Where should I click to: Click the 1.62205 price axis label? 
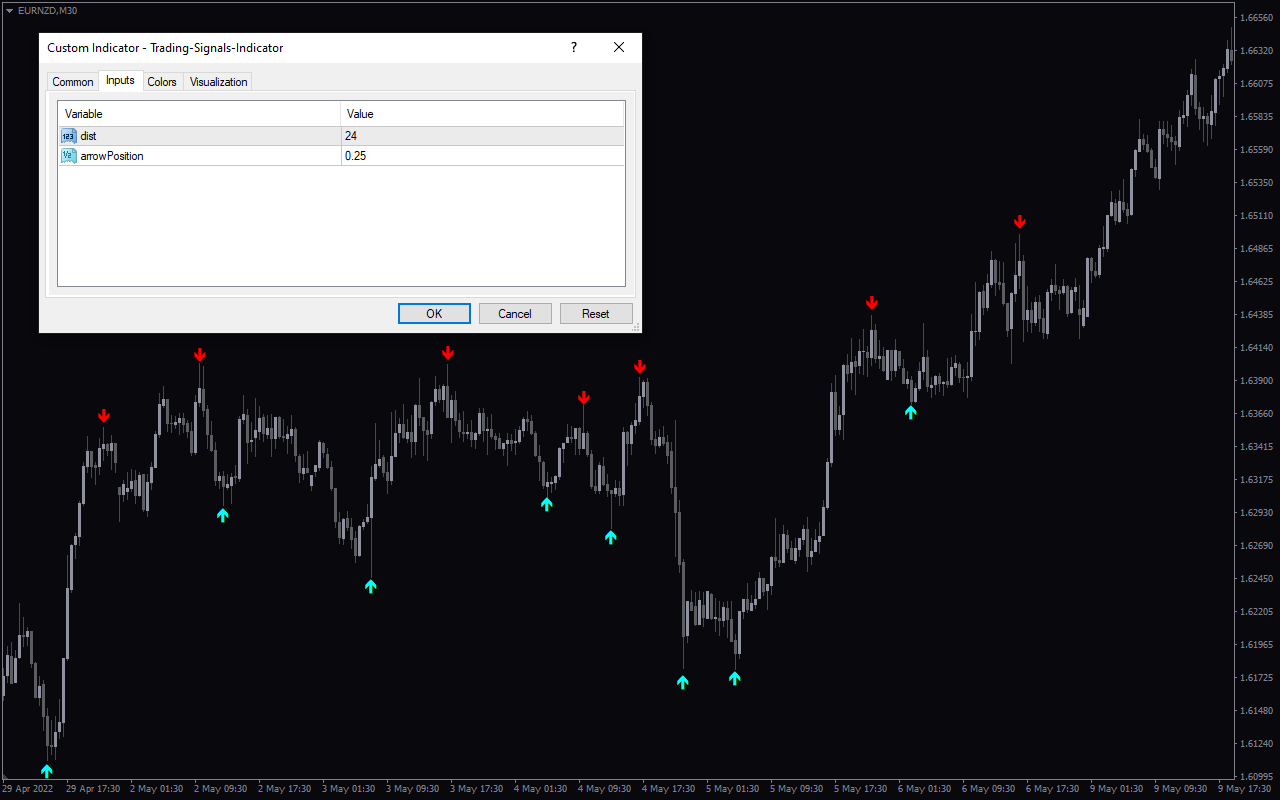[x=1258, y=611]
